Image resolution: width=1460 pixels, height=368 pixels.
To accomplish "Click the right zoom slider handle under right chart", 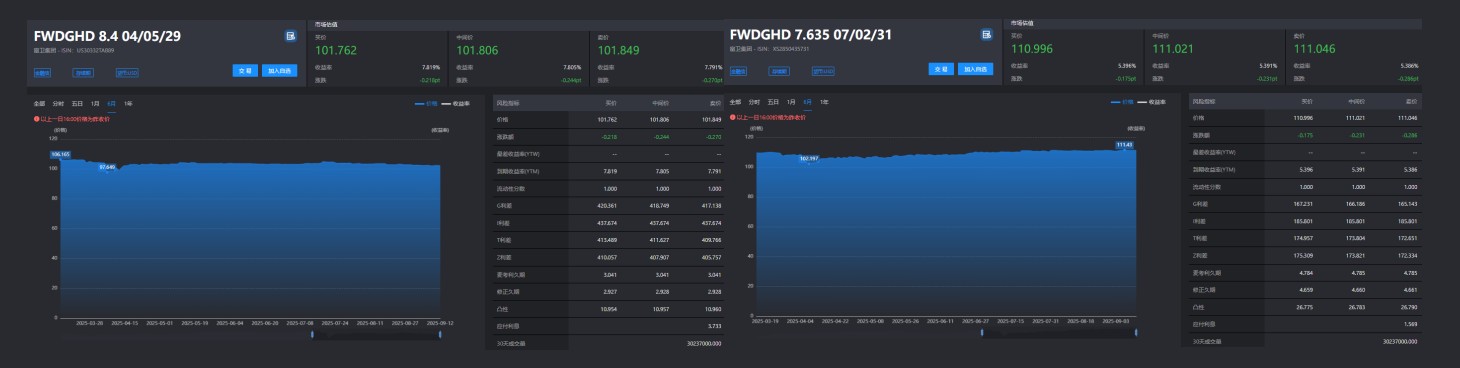I will (x=1135, y=332).
